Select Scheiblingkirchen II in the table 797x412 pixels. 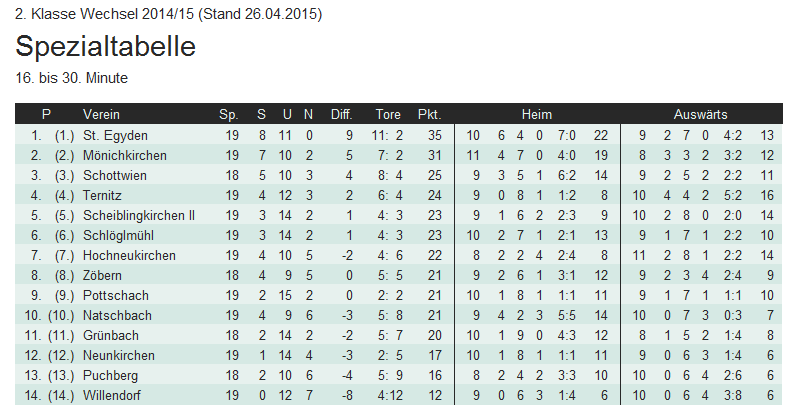tap(139, 215)
